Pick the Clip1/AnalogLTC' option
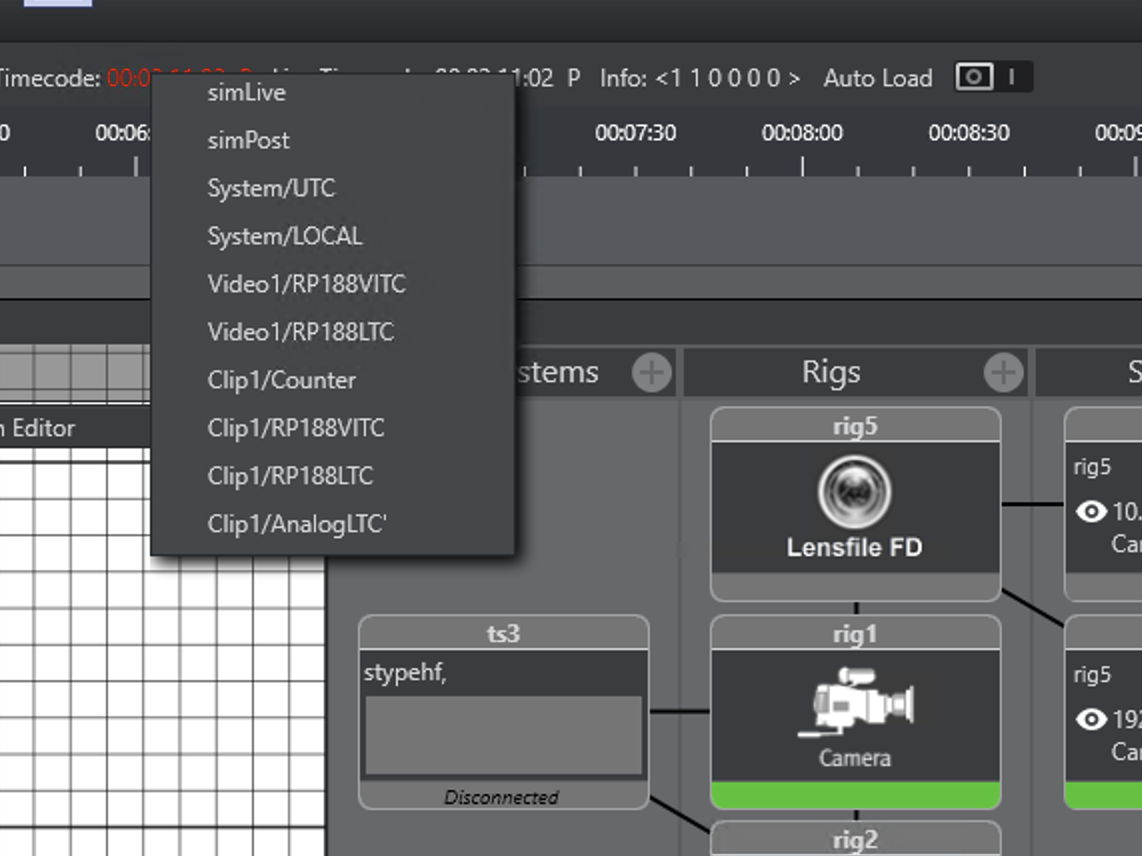The image size is (1142, 856). 296,524
